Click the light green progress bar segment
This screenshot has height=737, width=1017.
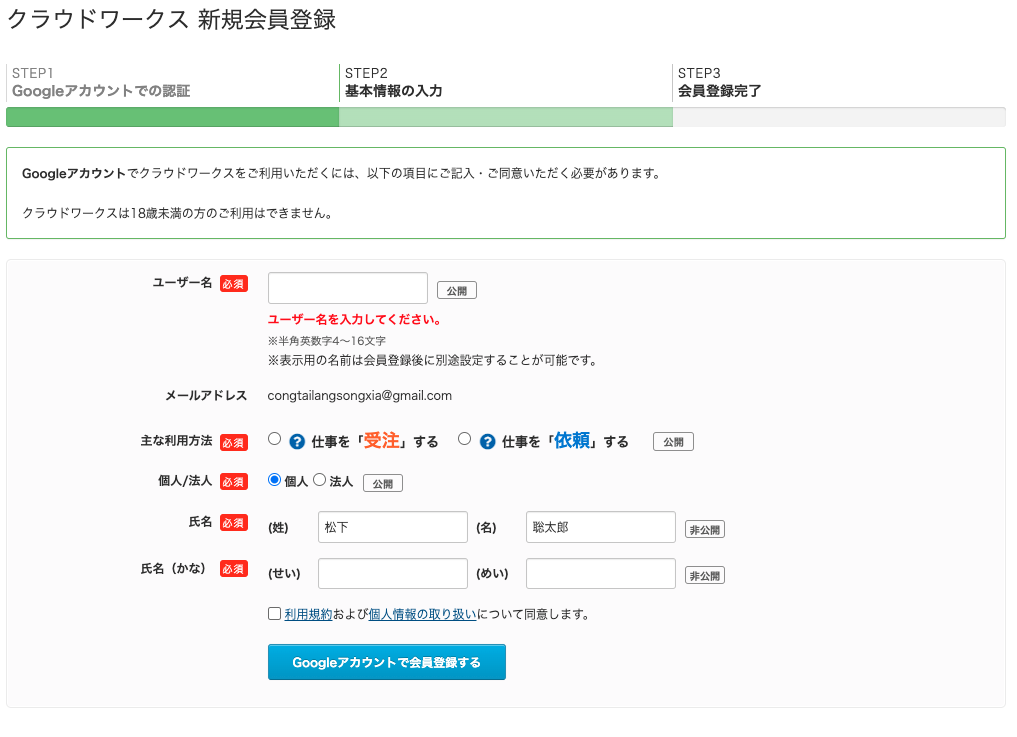coord(506,117)
